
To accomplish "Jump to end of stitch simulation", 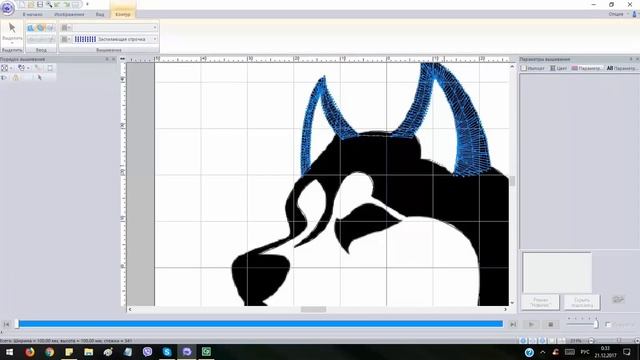I will [x=513, y=324].
